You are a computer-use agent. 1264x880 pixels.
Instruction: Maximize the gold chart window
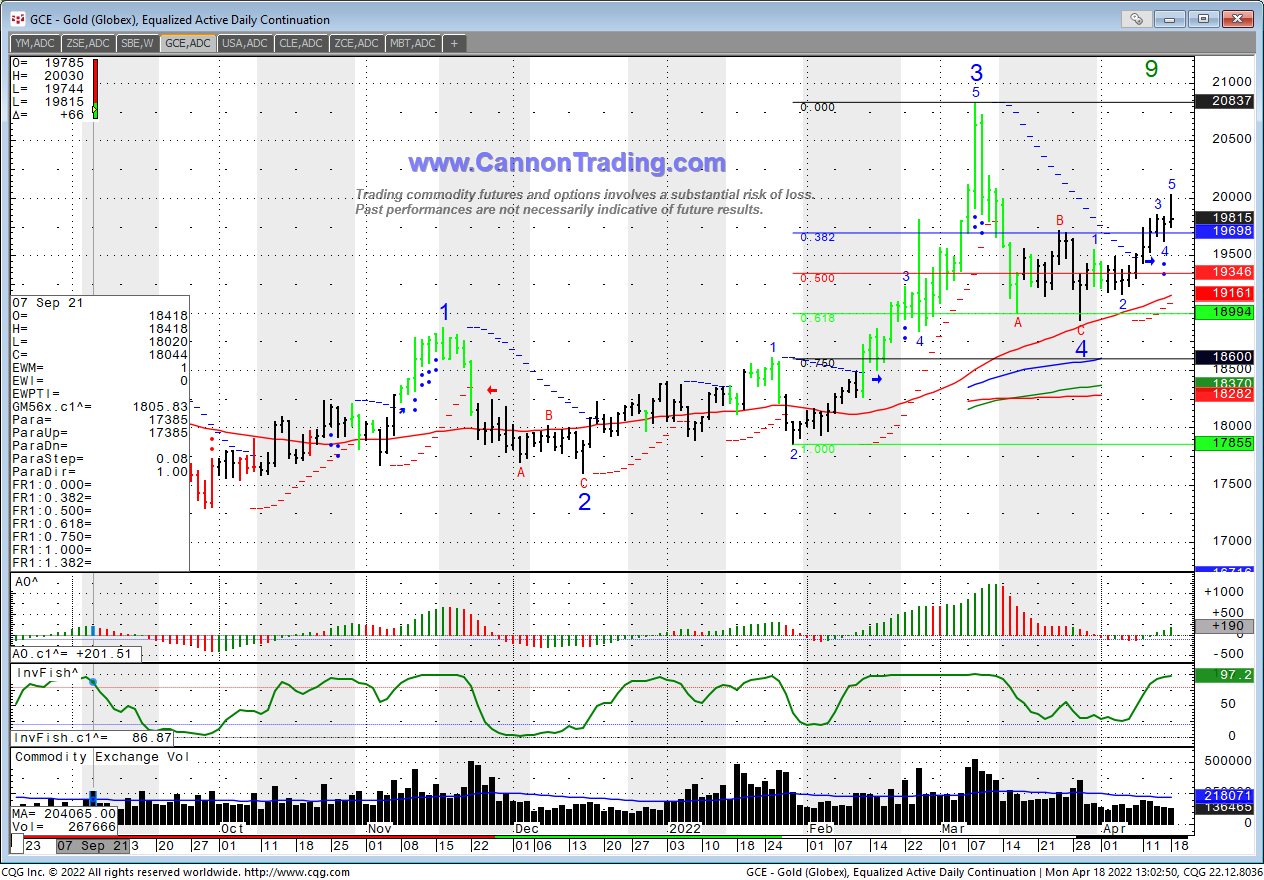(x=1204, y=18)
